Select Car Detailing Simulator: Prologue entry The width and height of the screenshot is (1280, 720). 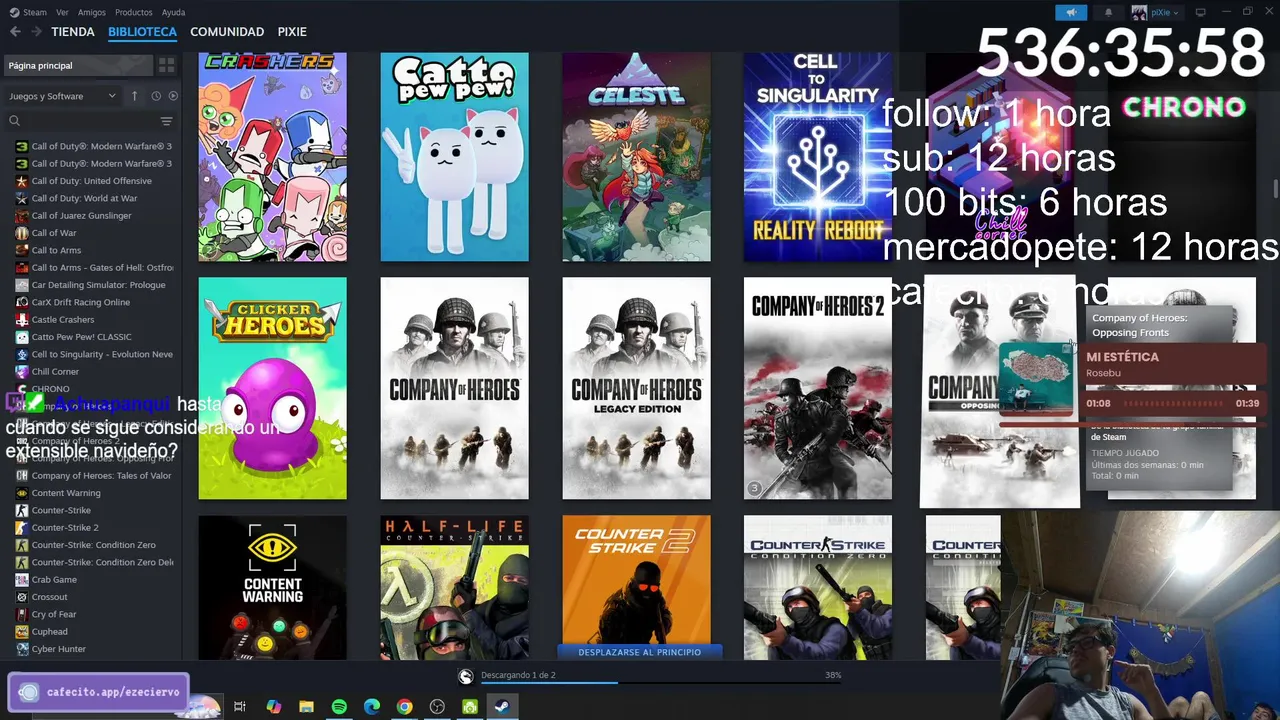[x=98, y=285]
